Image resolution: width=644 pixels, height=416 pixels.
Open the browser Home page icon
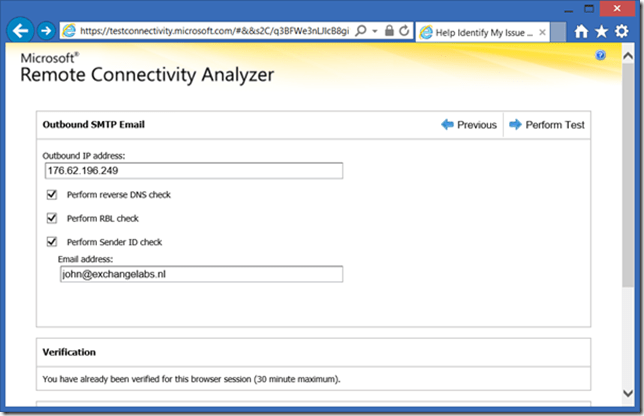pos(582,31)
